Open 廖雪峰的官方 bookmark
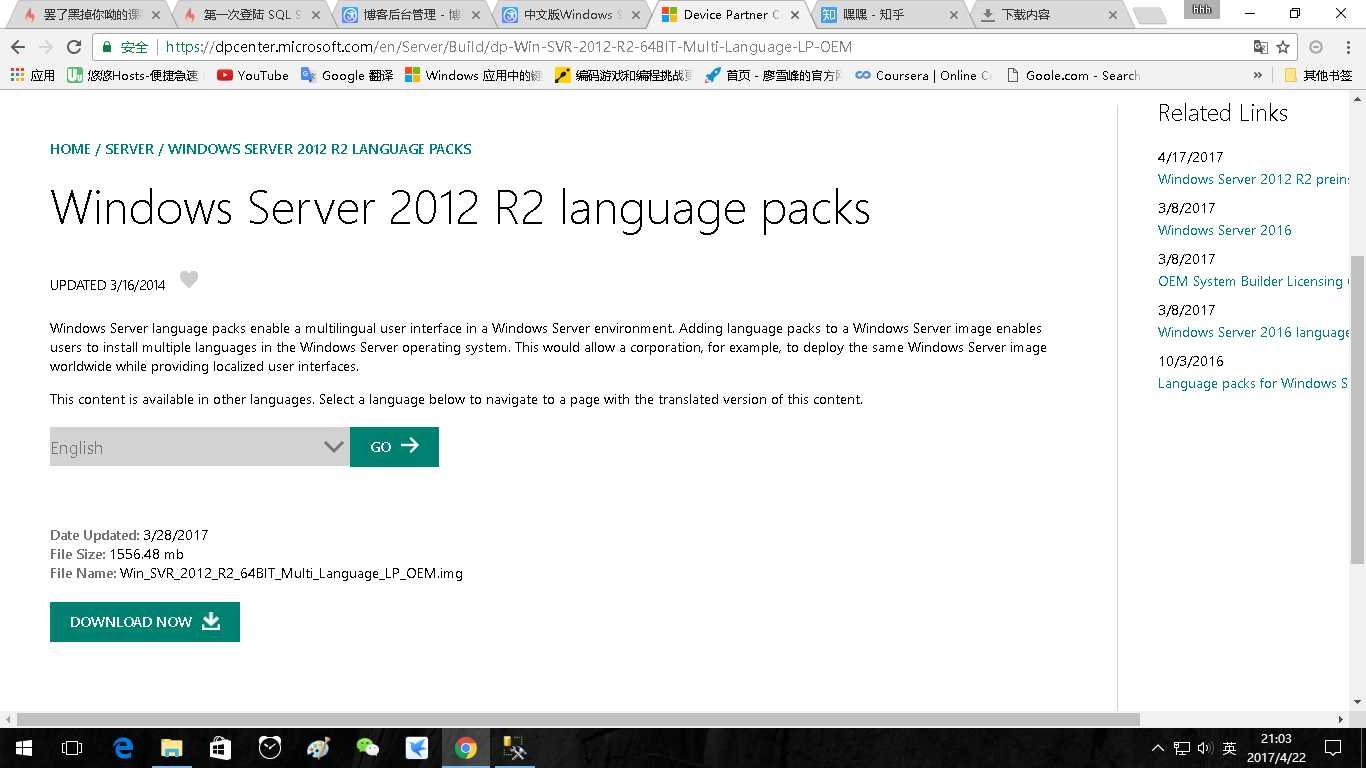The height and width of the screenshot is (768, 1366). click(x=773, y=75)
